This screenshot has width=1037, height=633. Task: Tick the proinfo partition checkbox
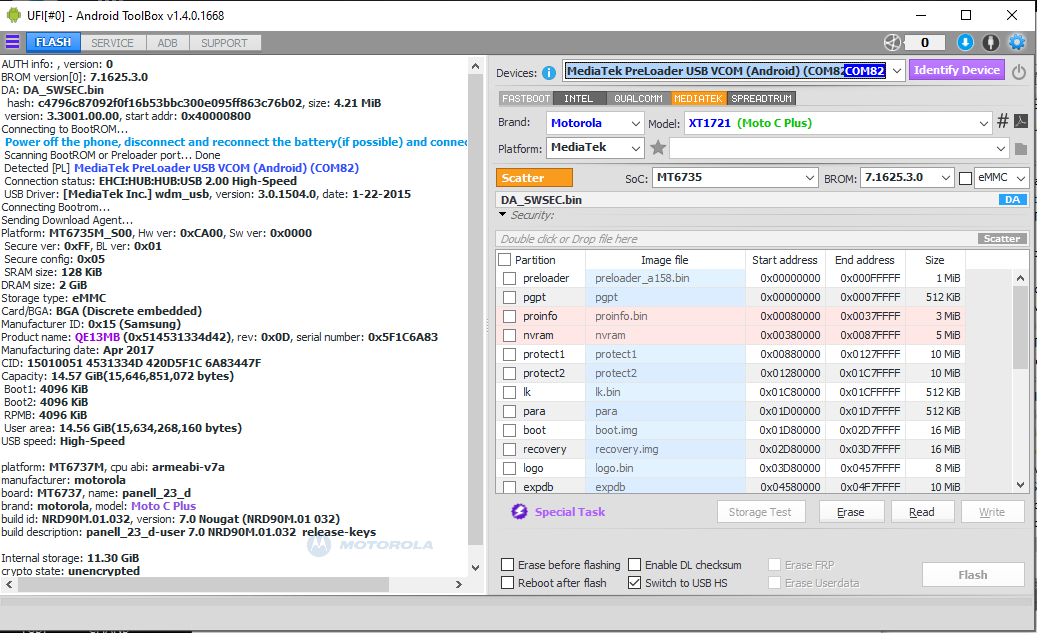point(509,317)
